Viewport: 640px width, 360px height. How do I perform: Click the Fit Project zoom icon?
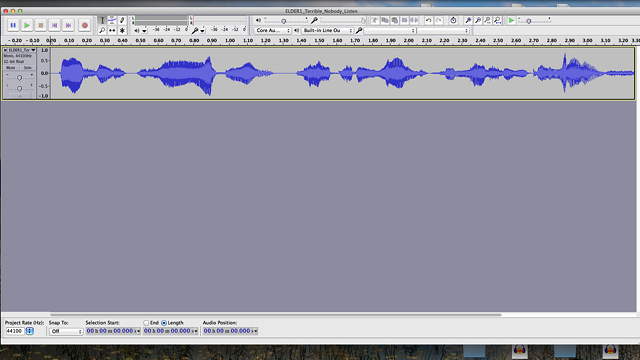pos(497,20)
